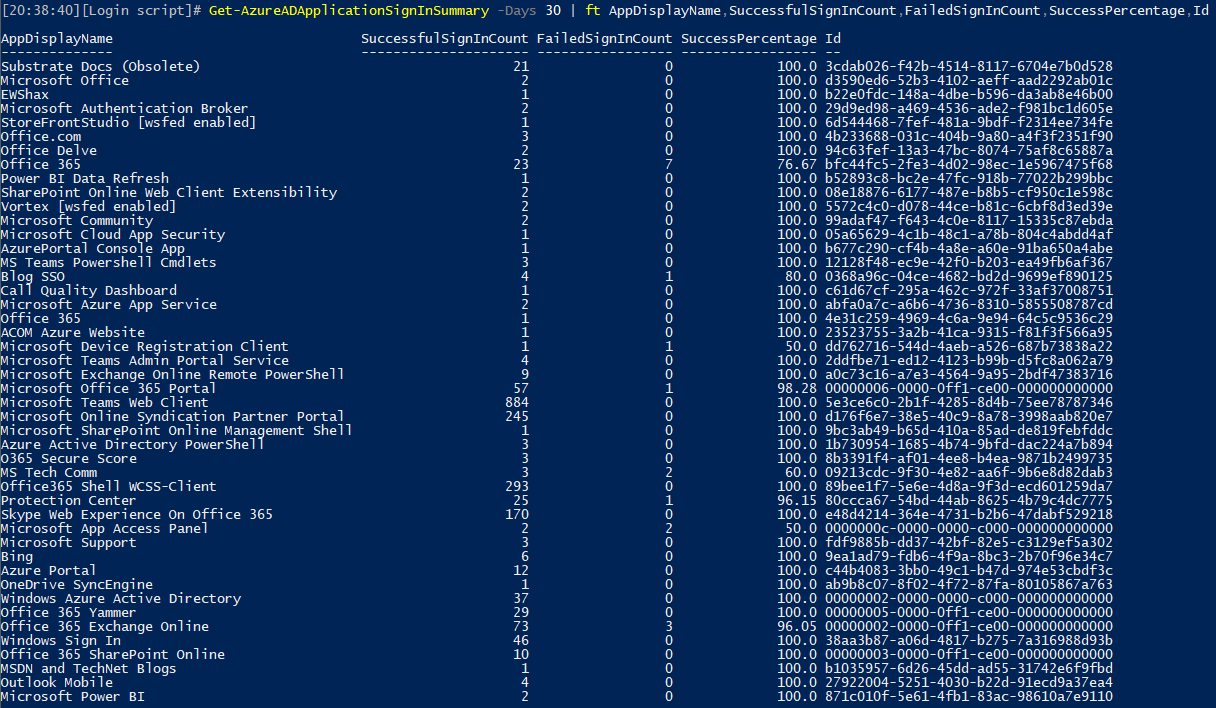Click the OneDrive SyncEngine entry
This screenshot has height=708, width=1216.
77,584
